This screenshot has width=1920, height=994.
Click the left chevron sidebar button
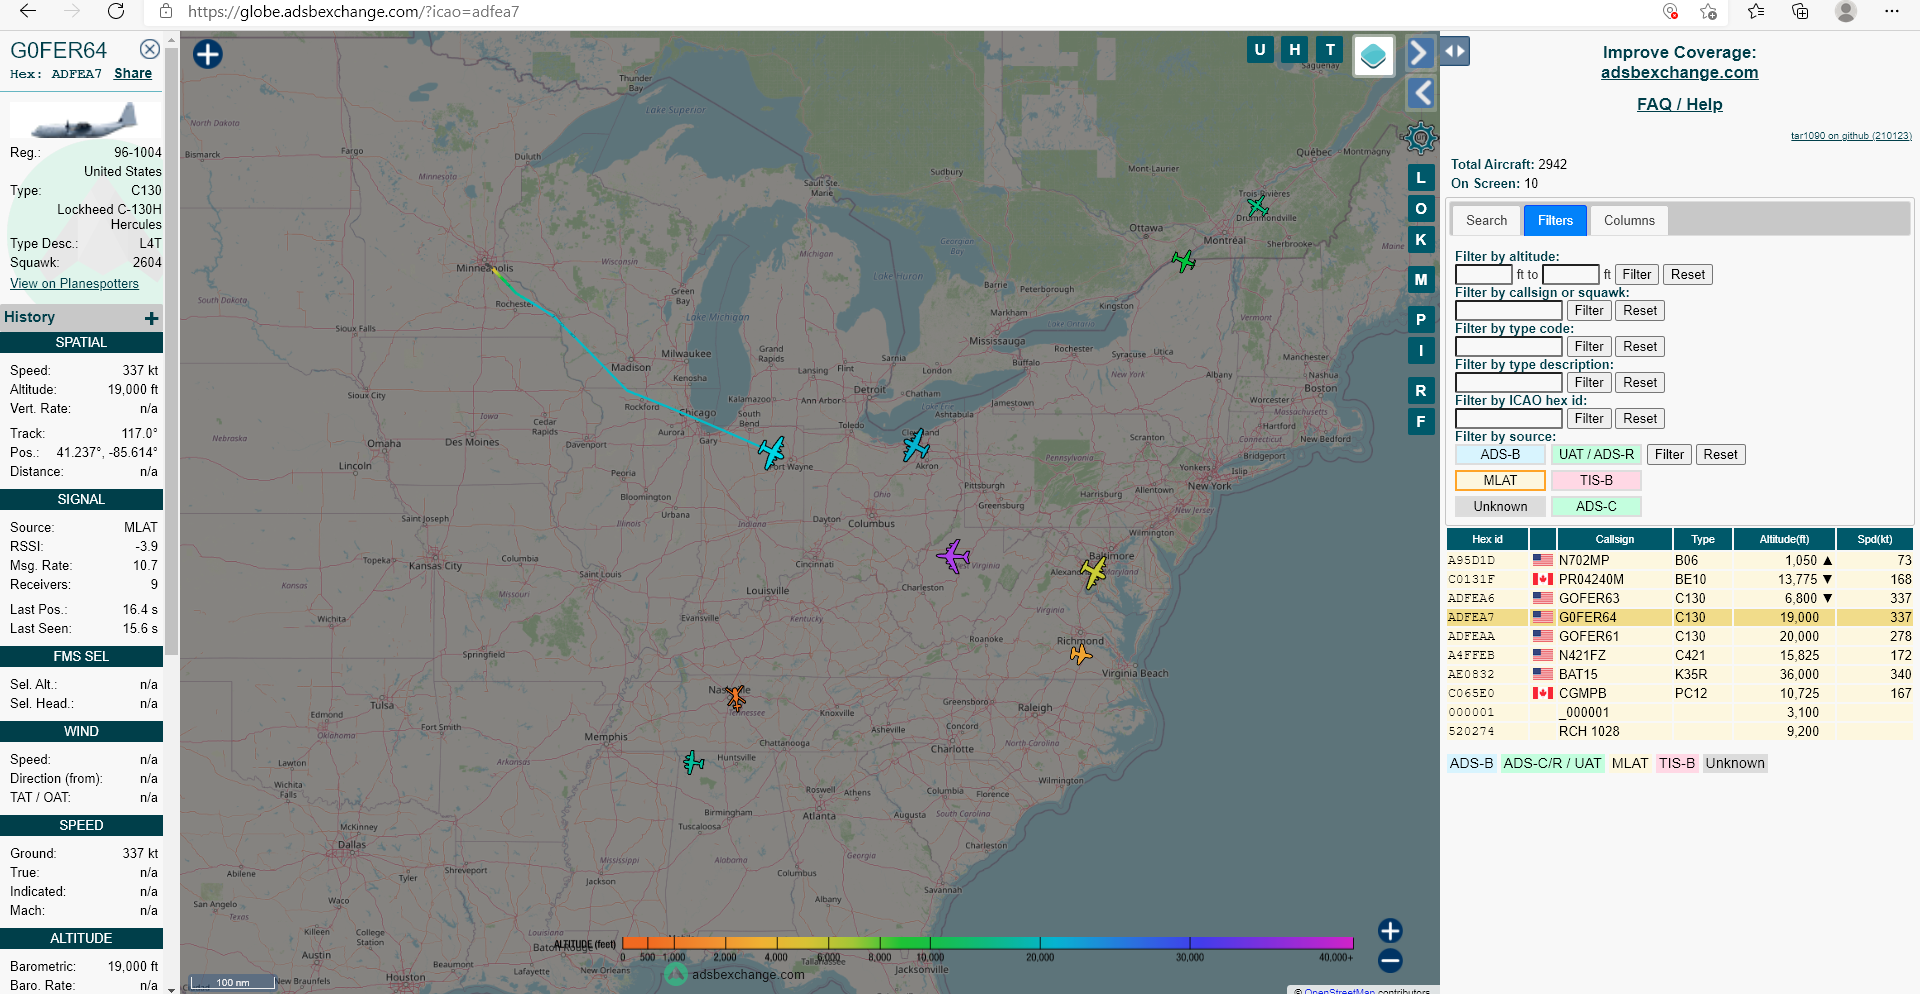coord(1420,93)
